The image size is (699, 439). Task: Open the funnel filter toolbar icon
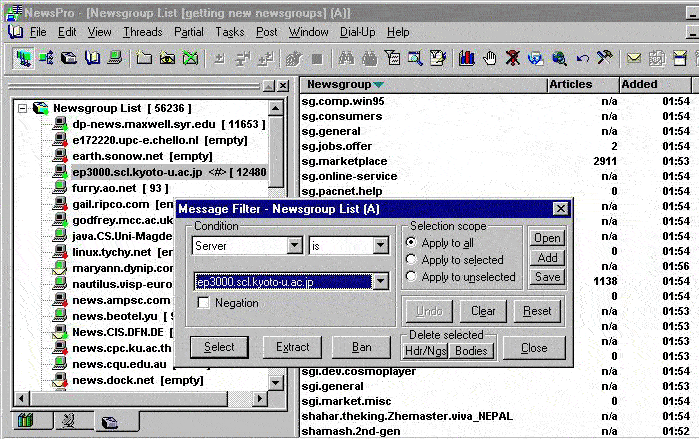coord(392,58)
